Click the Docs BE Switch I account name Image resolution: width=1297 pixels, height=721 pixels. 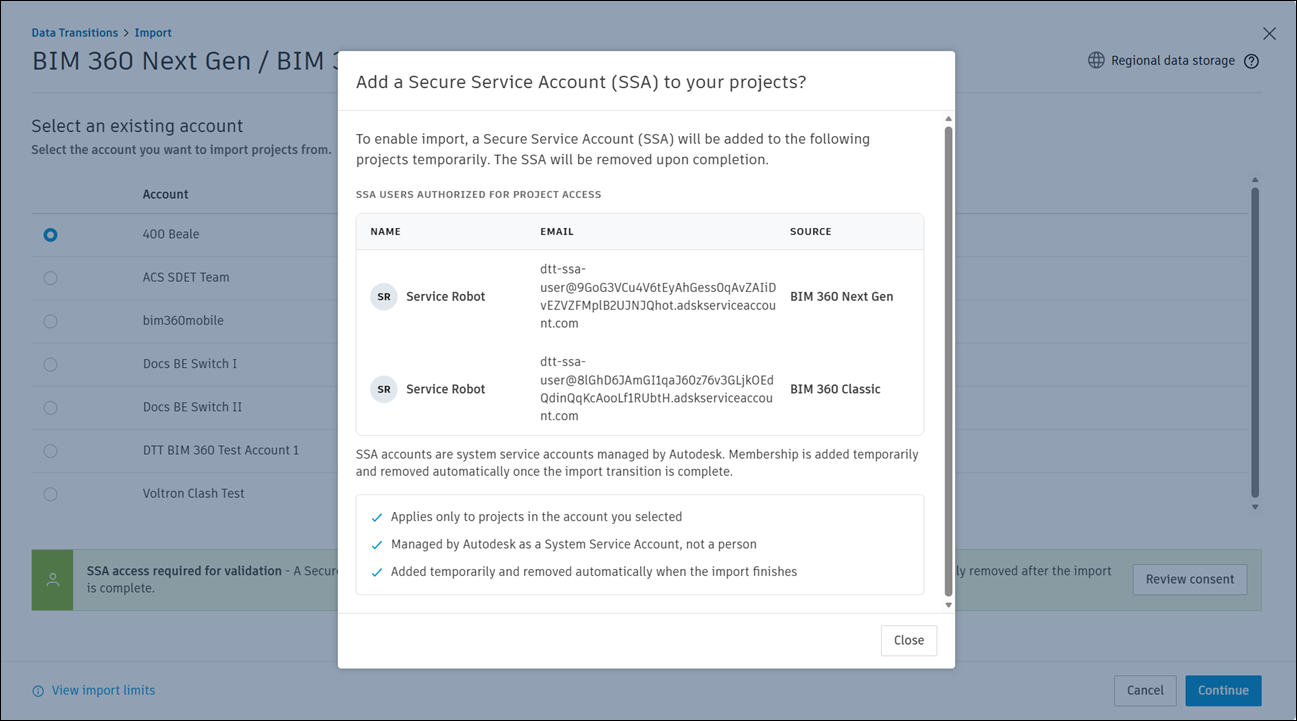coord(190,364)
